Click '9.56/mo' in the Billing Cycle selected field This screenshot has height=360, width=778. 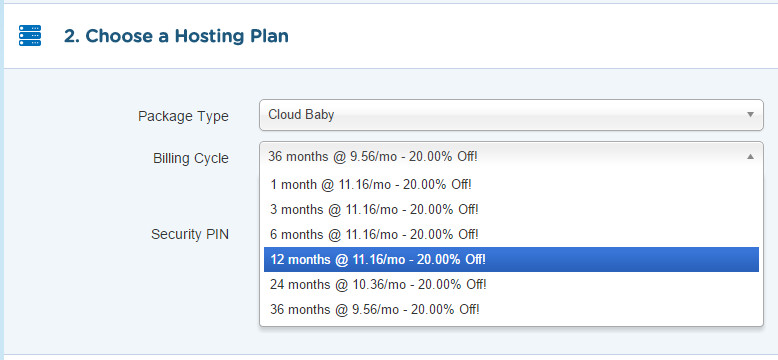[373, 157]
